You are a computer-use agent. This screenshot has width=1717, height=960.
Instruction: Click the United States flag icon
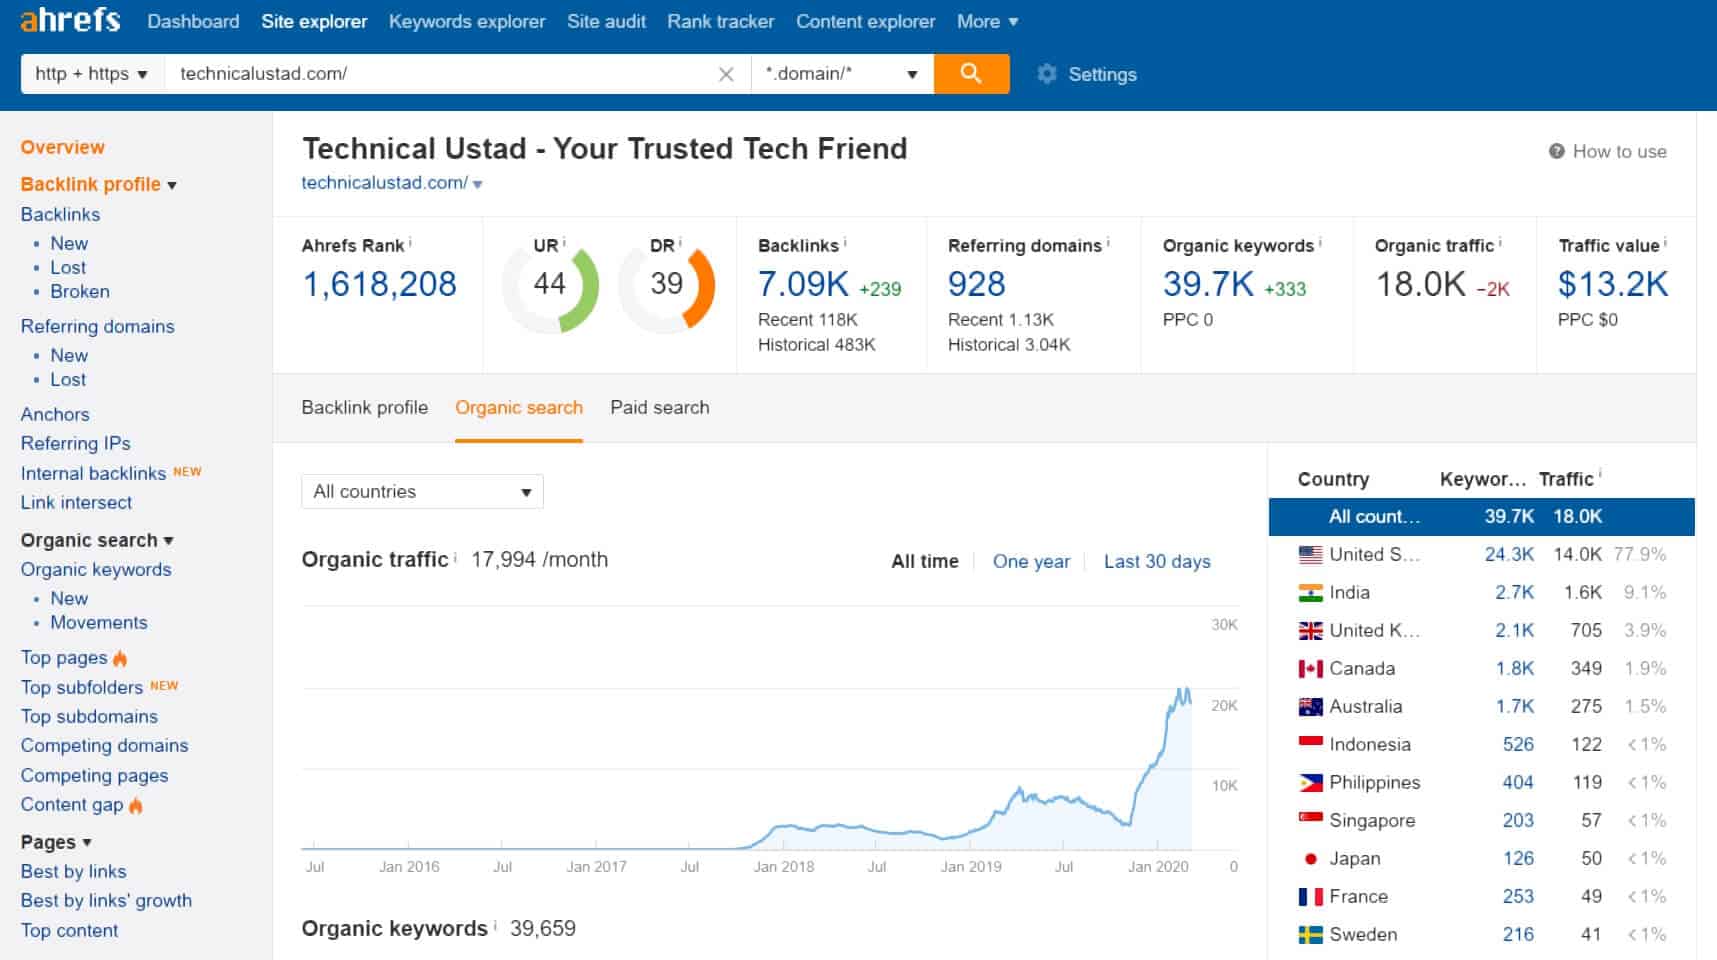coord(1310,554)
